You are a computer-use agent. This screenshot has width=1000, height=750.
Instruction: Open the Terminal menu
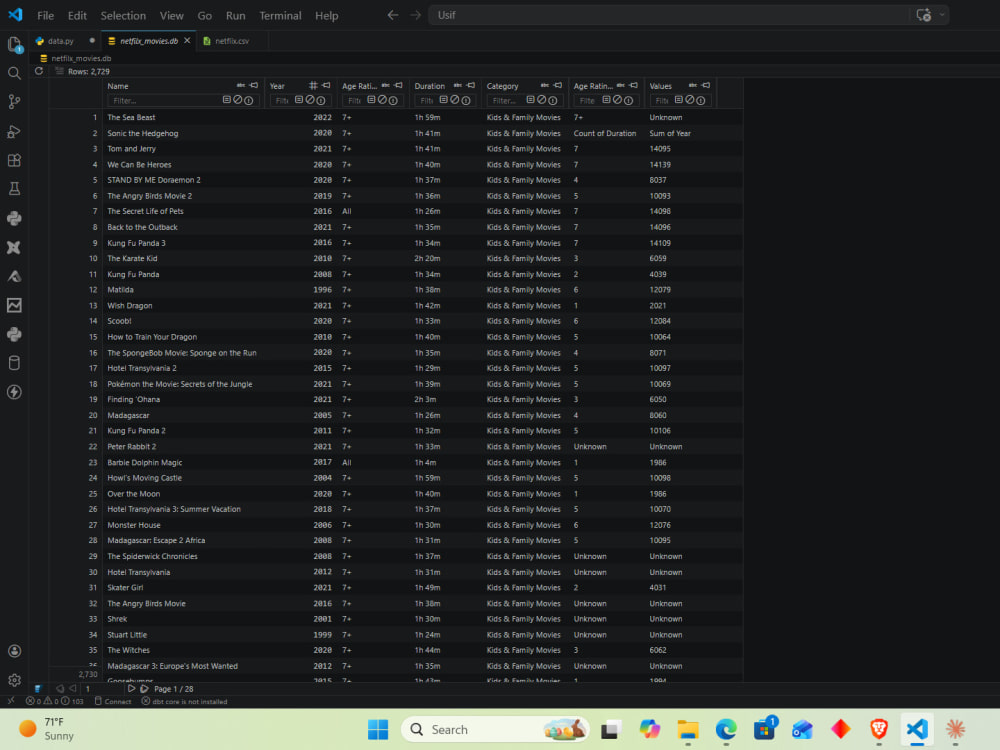tap(280, 15)
